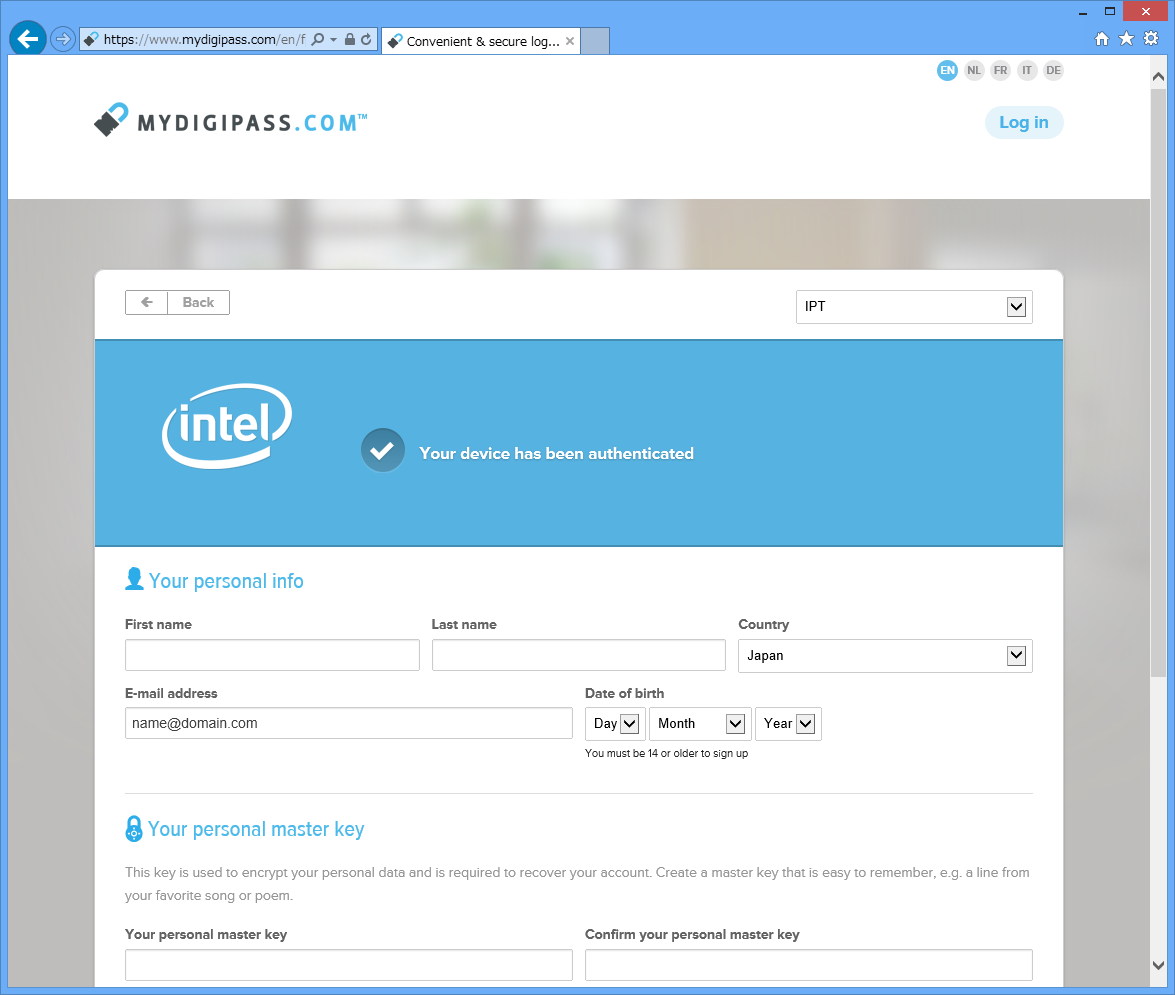Click the authenticated checkmark icon
This screenshot has width=1175, height=995.
click(382, 450)
